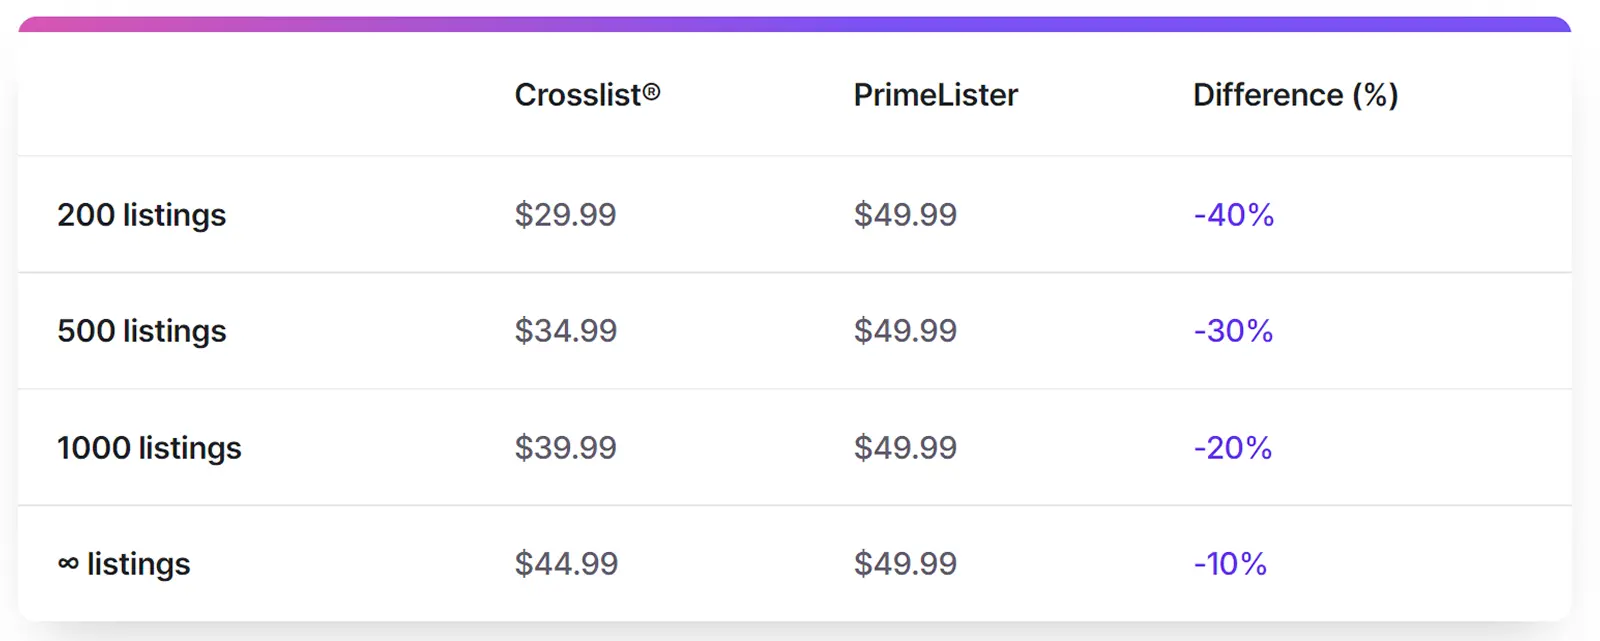This screenshot has width=1600, height=641.
Task: Click the $39.99 Crosslist price
Action: click(565, 448)
